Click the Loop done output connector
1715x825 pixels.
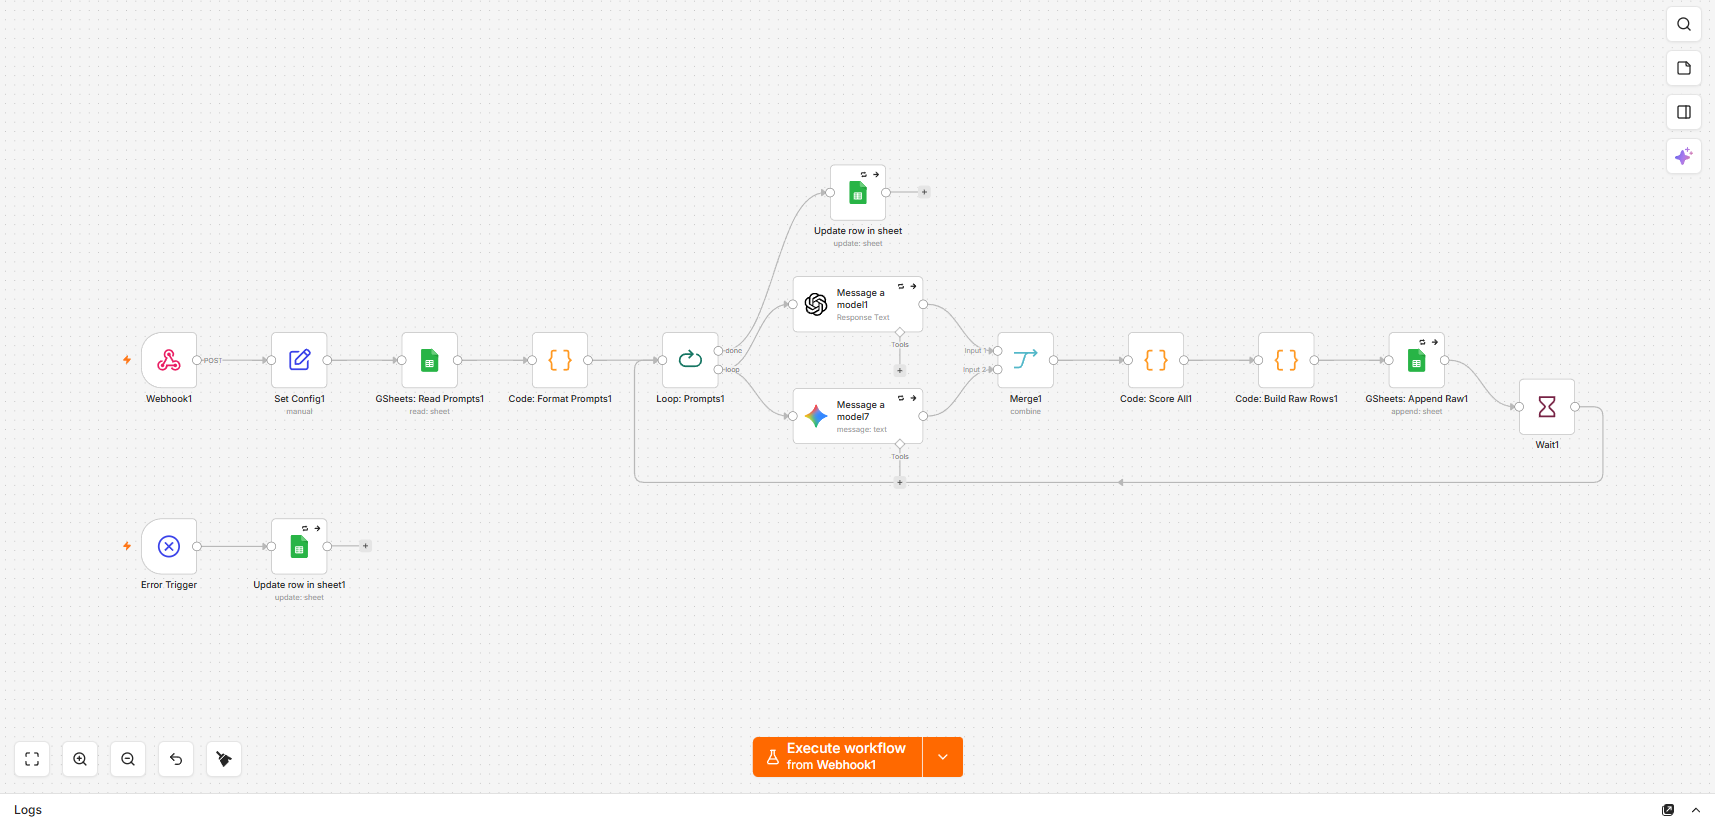pos(718,351)
